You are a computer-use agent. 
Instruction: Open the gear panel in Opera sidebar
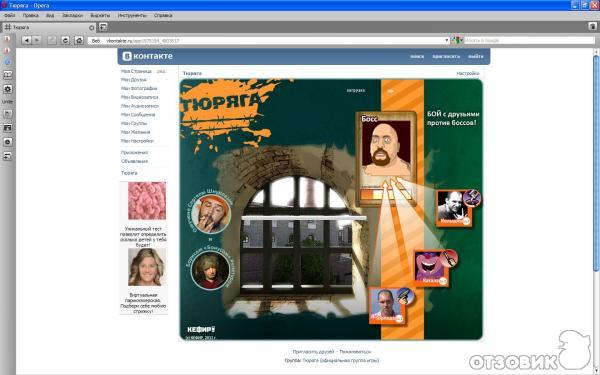tap(8, 89)
